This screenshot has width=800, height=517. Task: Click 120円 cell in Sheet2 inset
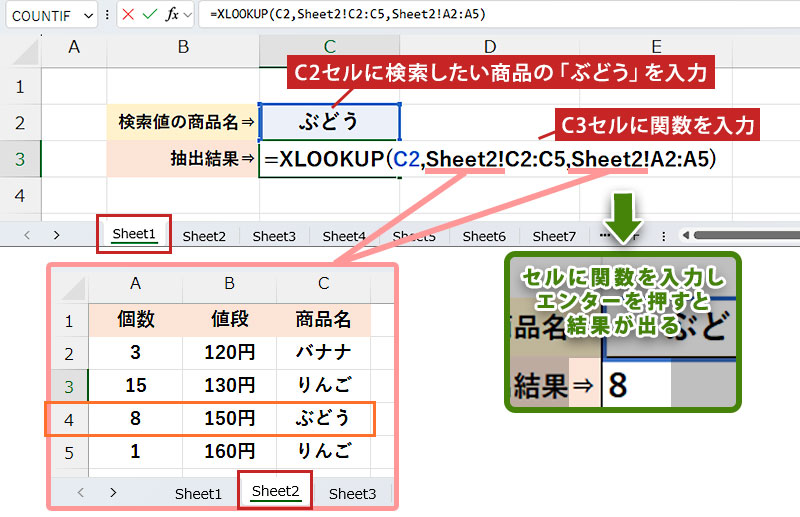(x=230, y=353)
